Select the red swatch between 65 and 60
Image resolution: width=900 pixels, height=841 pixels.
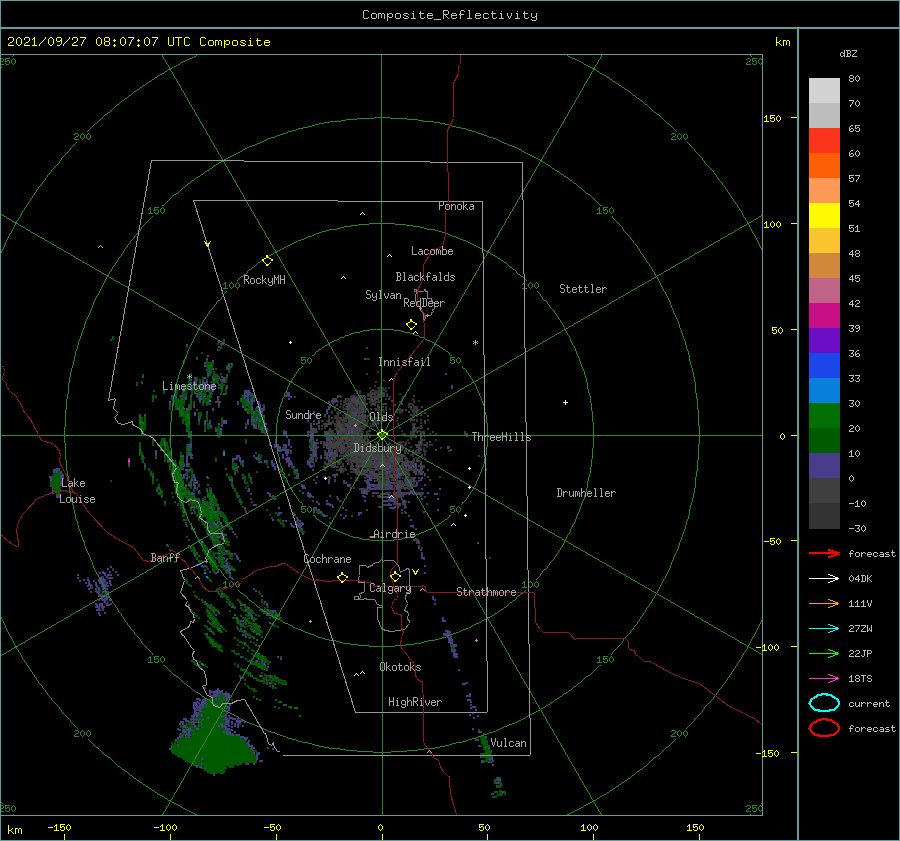824,141
